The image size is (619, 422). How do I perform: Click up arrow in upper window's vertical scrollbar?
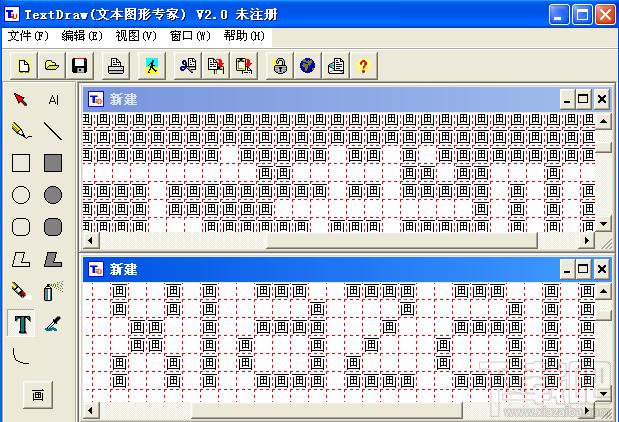[603, 120]
